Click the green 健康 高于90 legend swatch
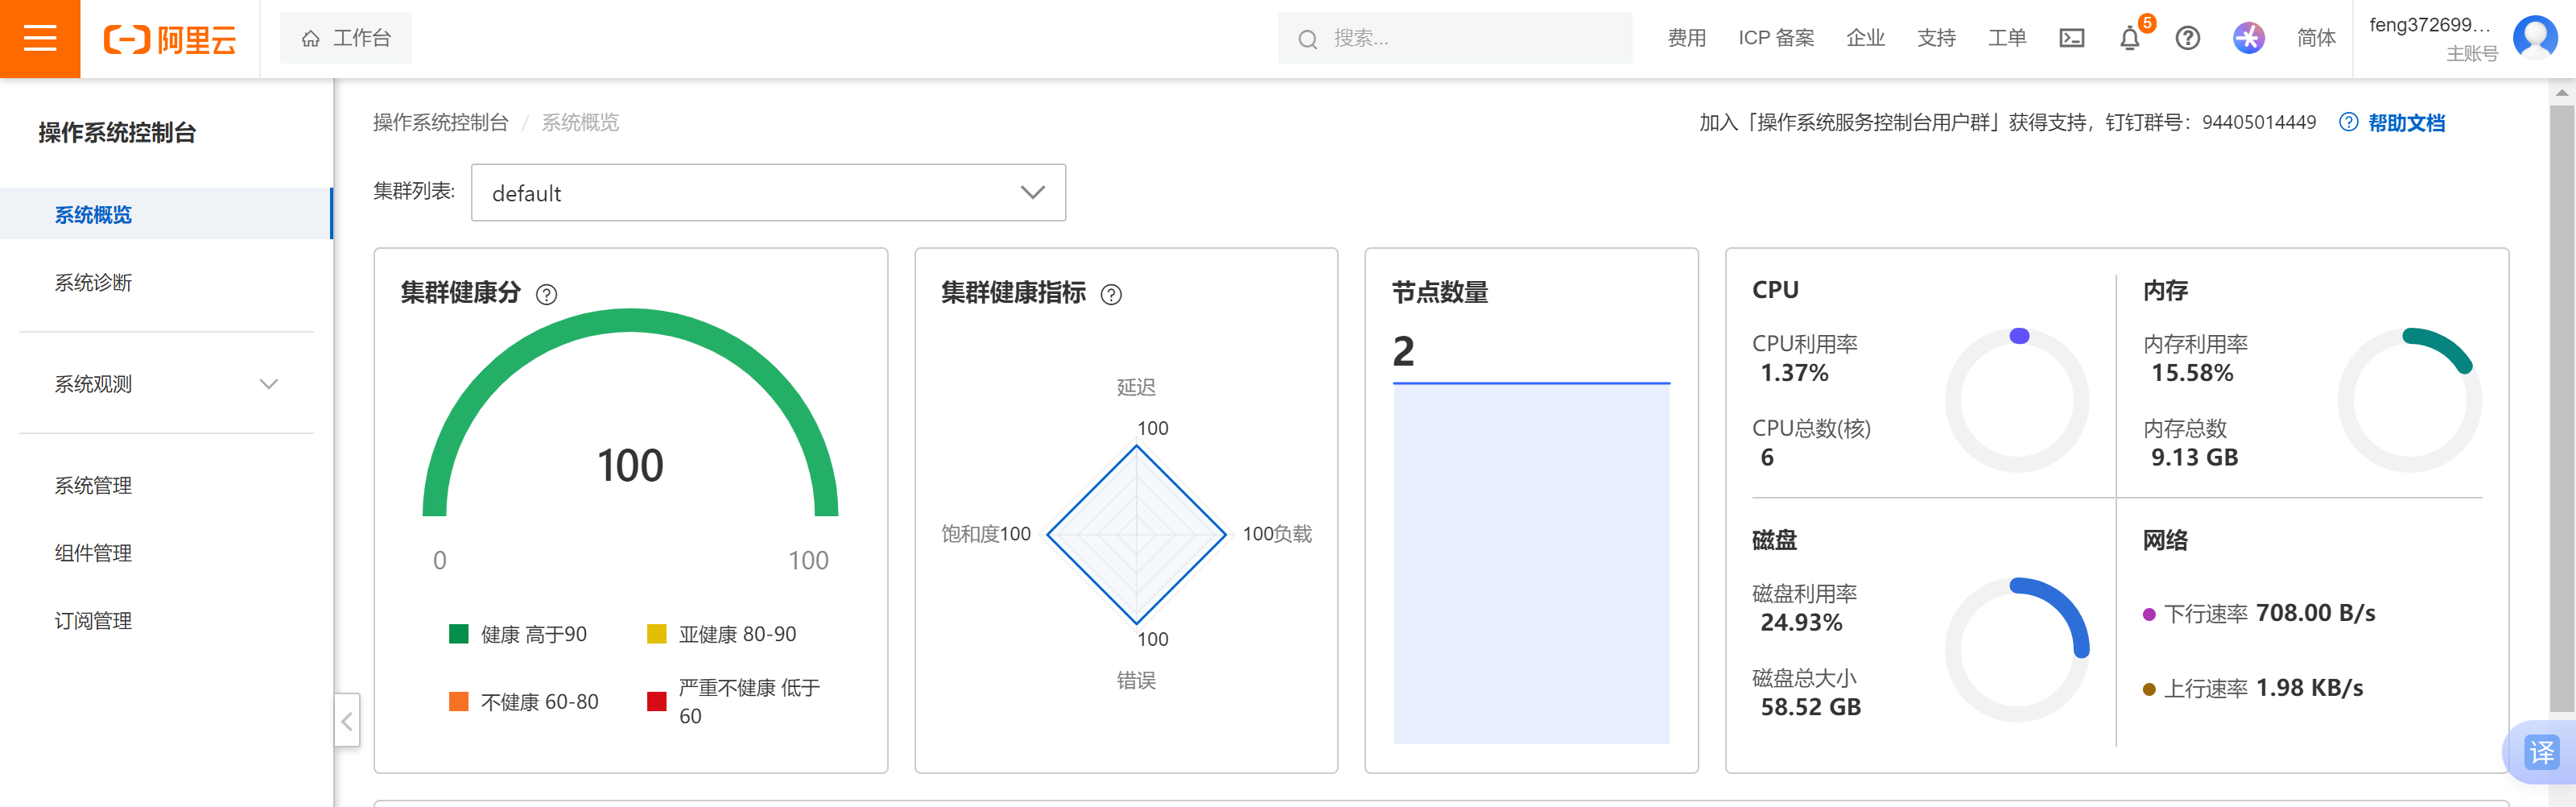This screenshot has height=807, width=2576. [x=459, y=633]
